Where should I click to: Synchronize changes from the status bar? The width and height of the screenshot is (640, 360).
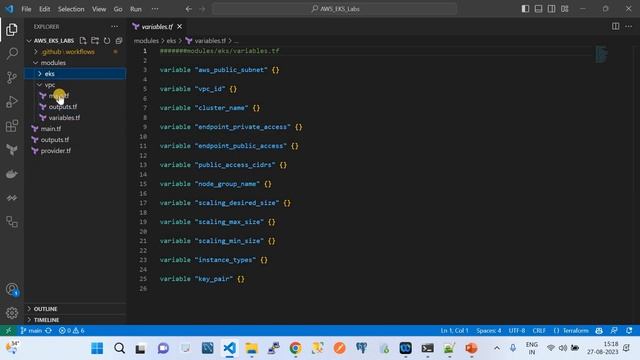click(48, 331)
